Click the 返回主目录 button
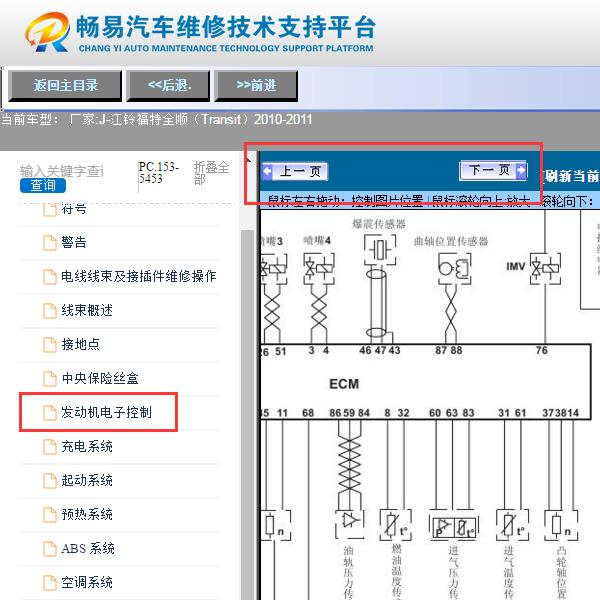This screenshot has height=600, width=600. (65, 86)
